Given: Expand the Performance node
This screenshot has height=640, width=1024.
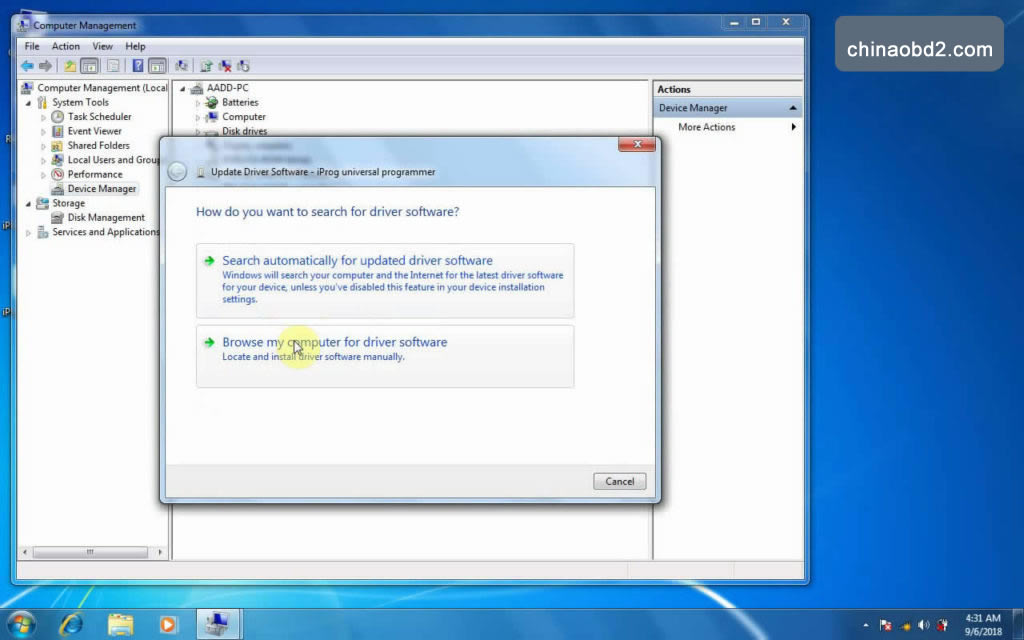Looking at the screenshot, I should (x=43, y=174).
